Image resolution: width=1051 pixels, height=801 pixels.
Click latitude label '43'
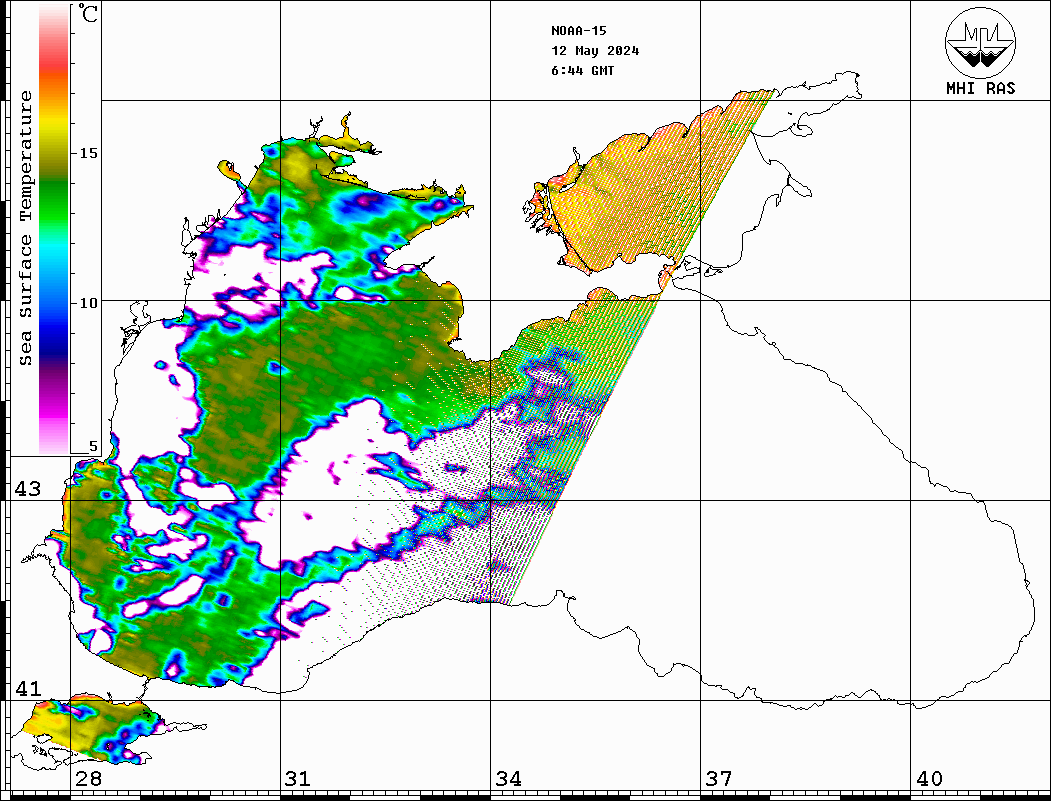click(27, 489)
